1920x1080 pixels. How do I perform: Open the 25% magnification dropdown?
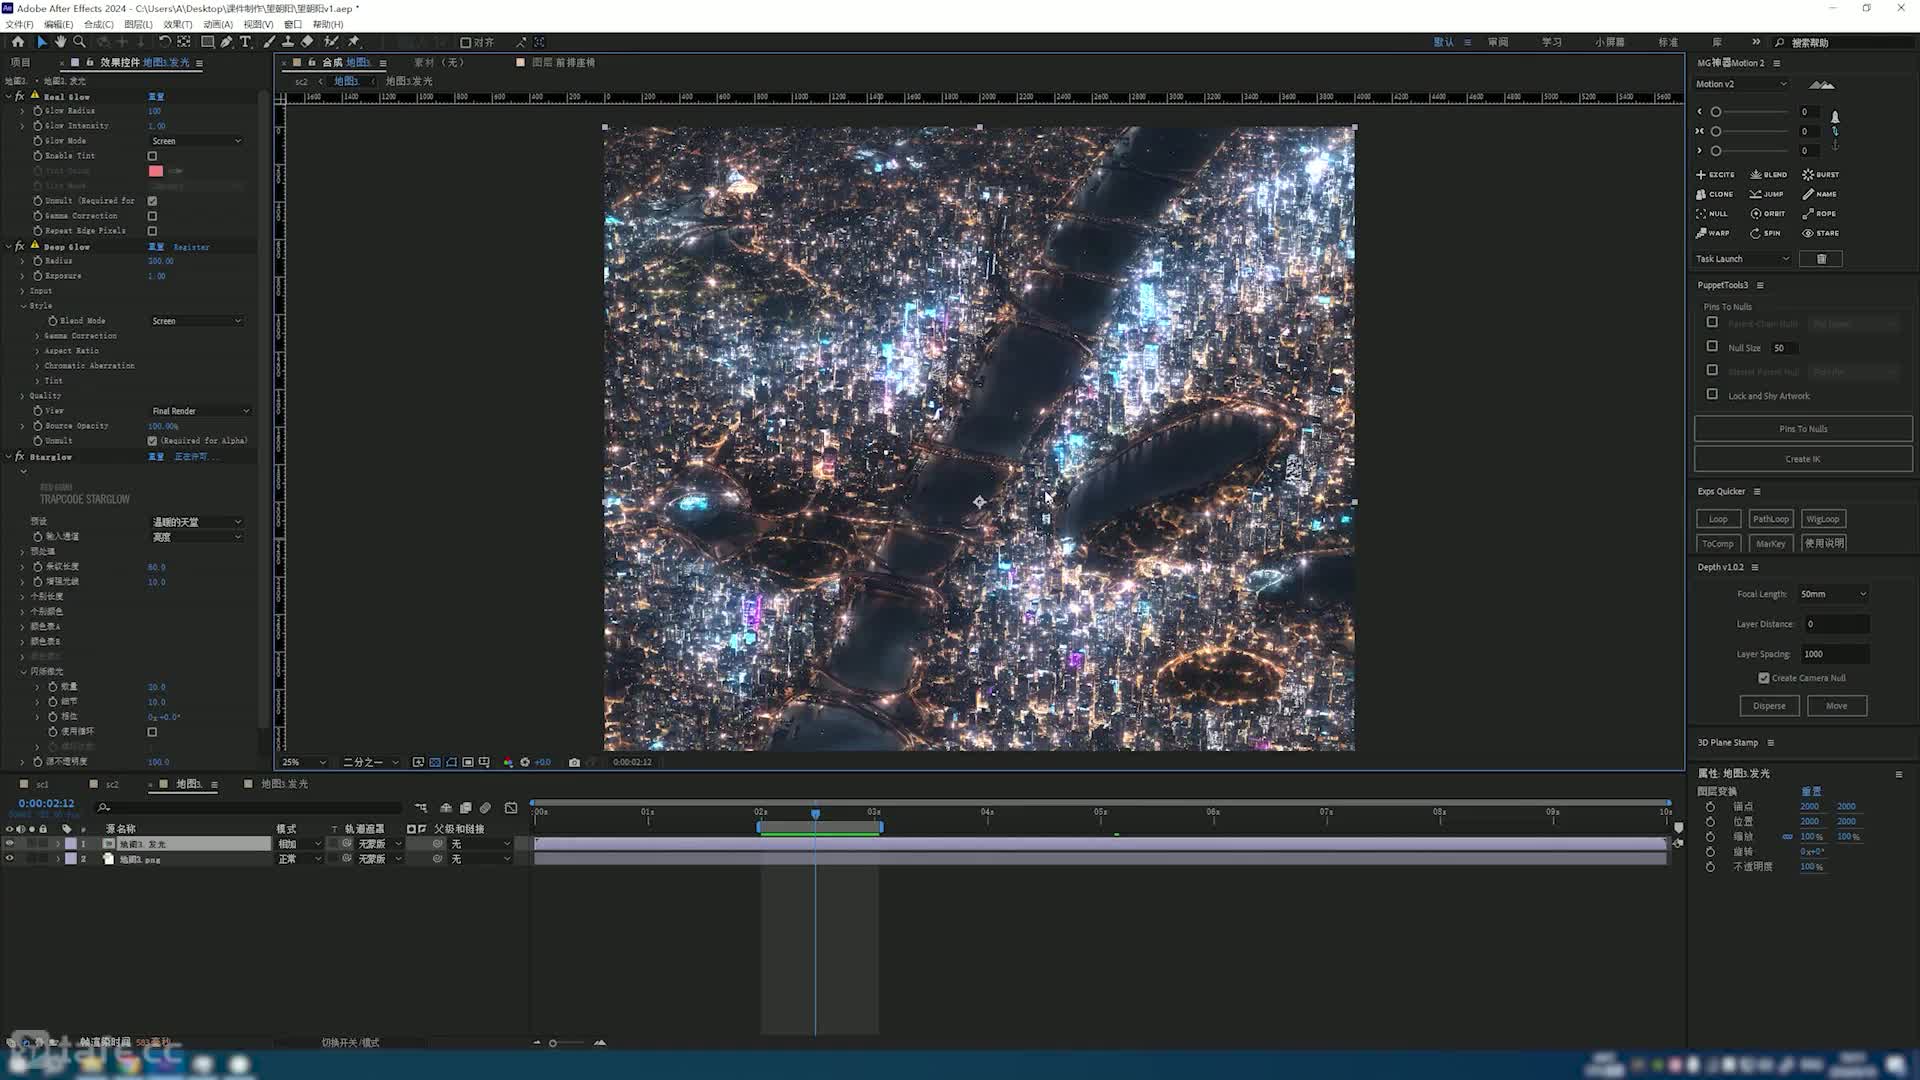[x=305, y=762]
